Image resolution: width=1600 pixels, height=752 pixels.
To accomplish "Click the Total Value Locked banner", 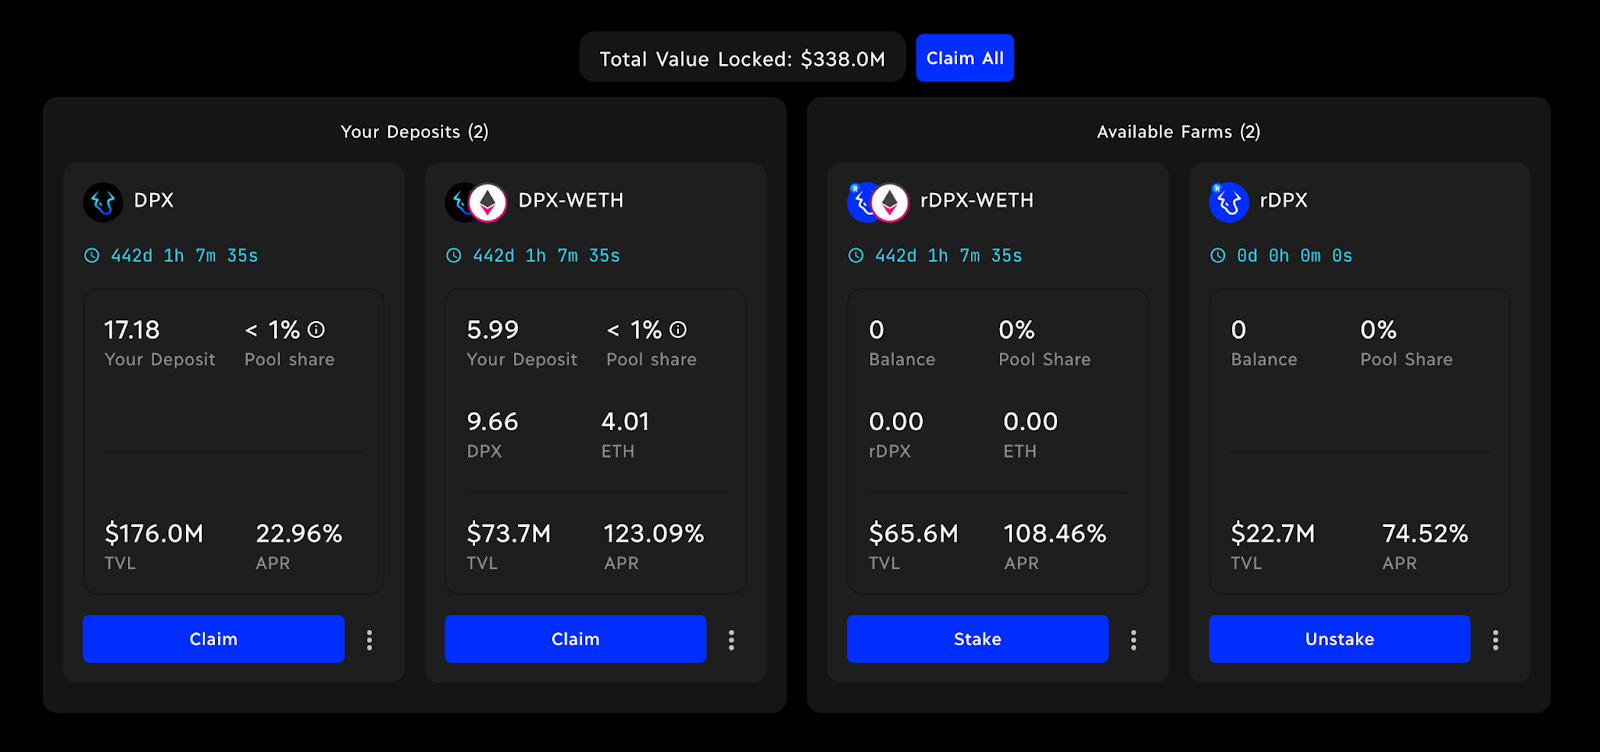I will point(742,58).
